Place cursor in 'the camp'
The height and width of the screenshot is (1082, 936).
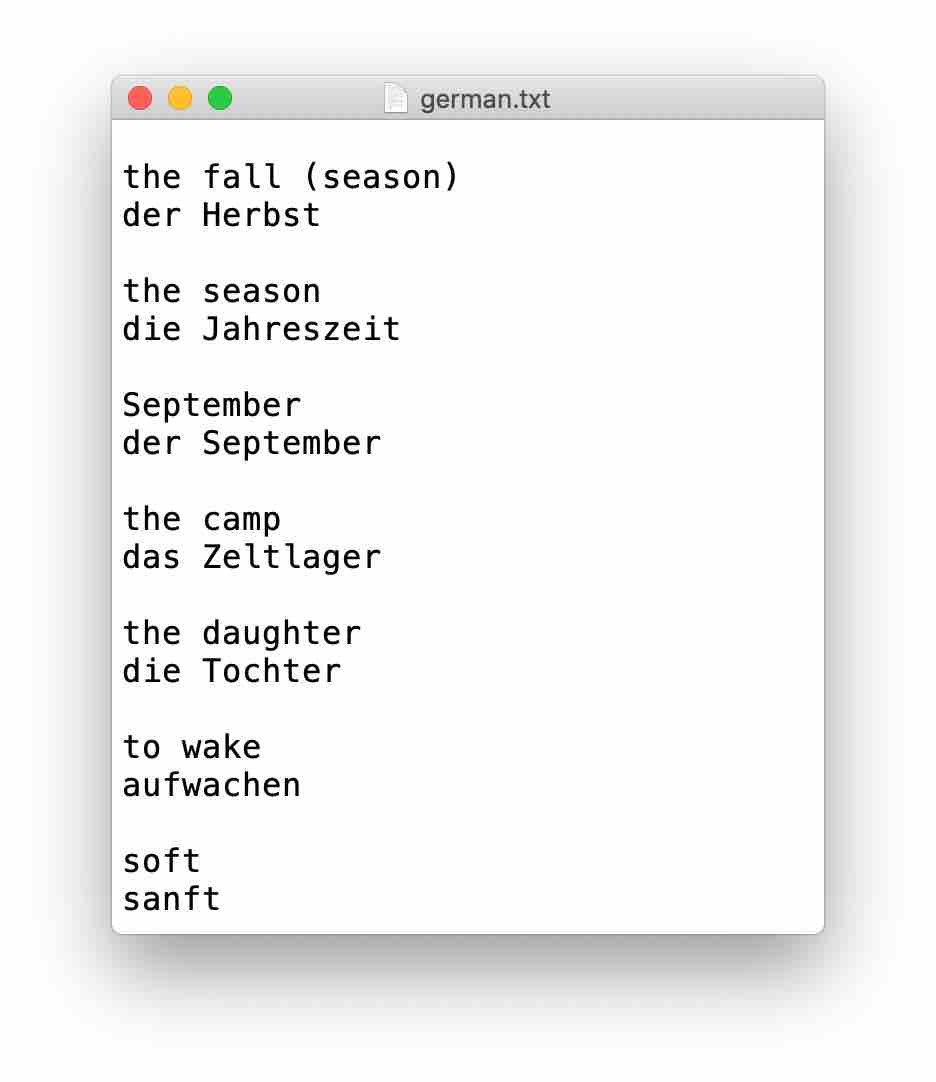(x=202, y=520)
